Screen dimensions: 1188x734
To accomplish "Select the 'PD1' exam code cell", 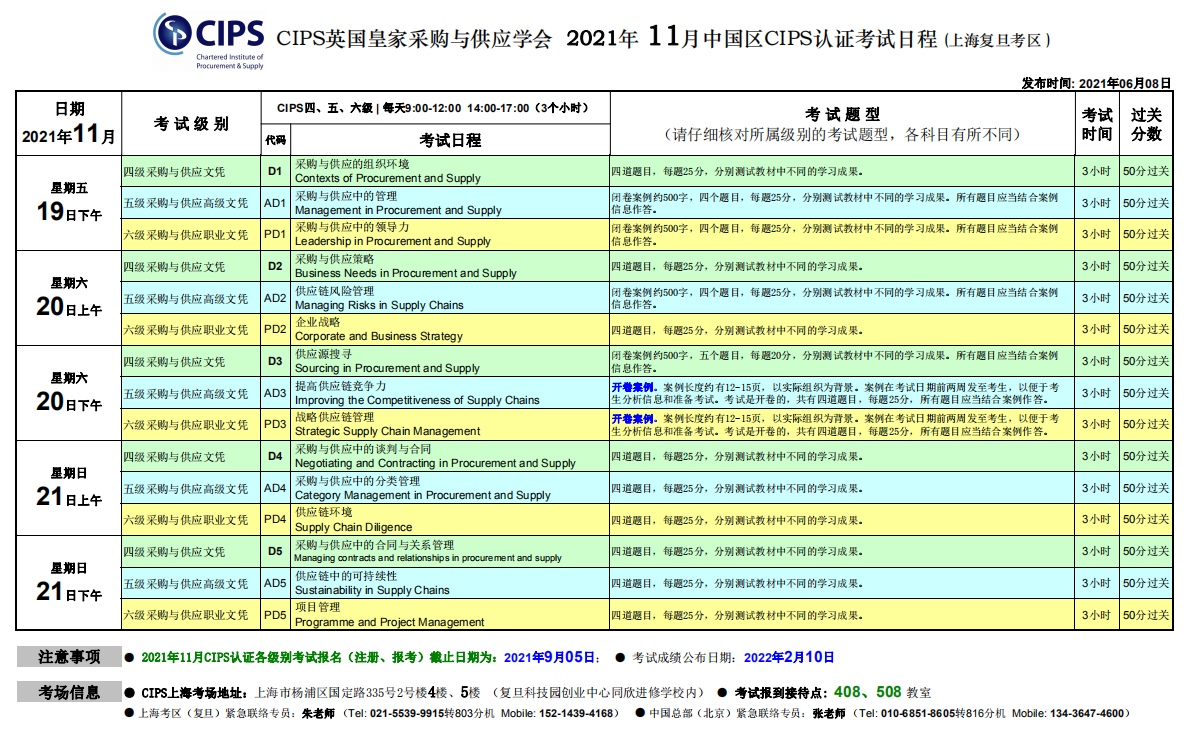I will click(x=275, y=235).
